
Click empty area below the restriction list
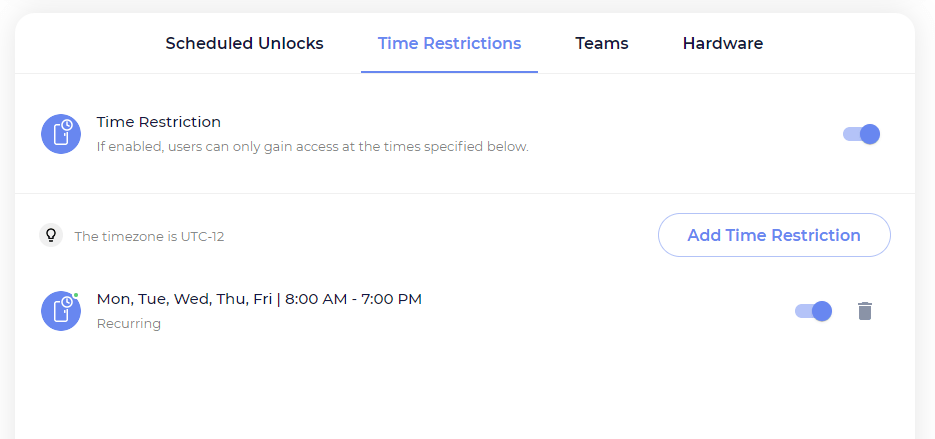[x=465, y=388]
